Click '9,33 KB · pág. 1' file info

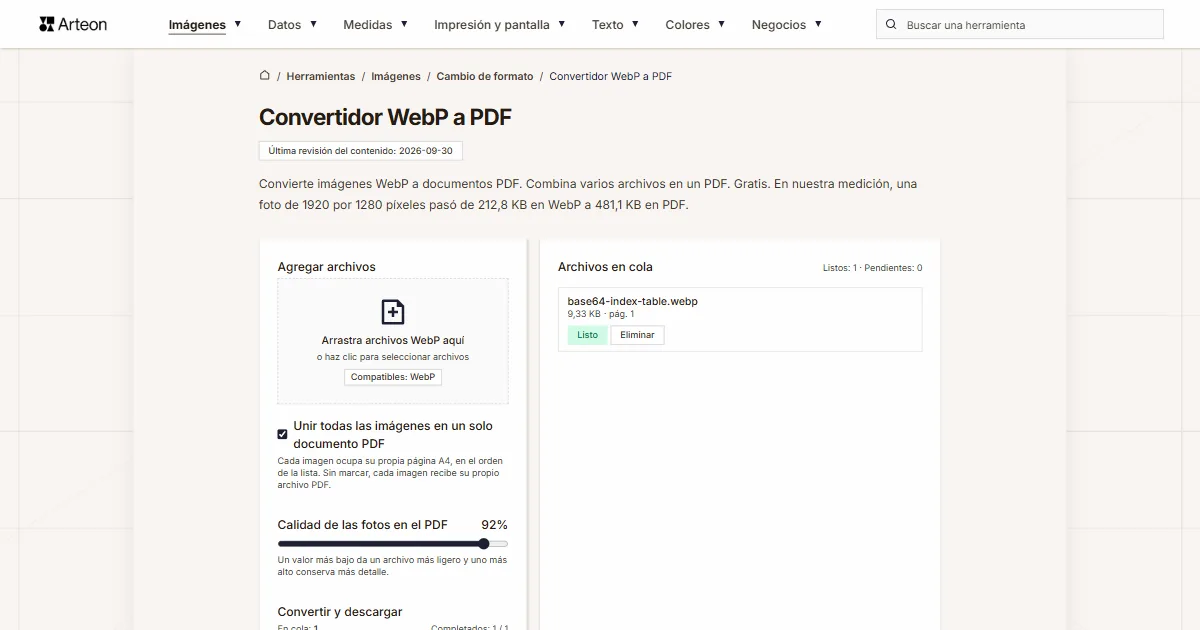(601, 314)
